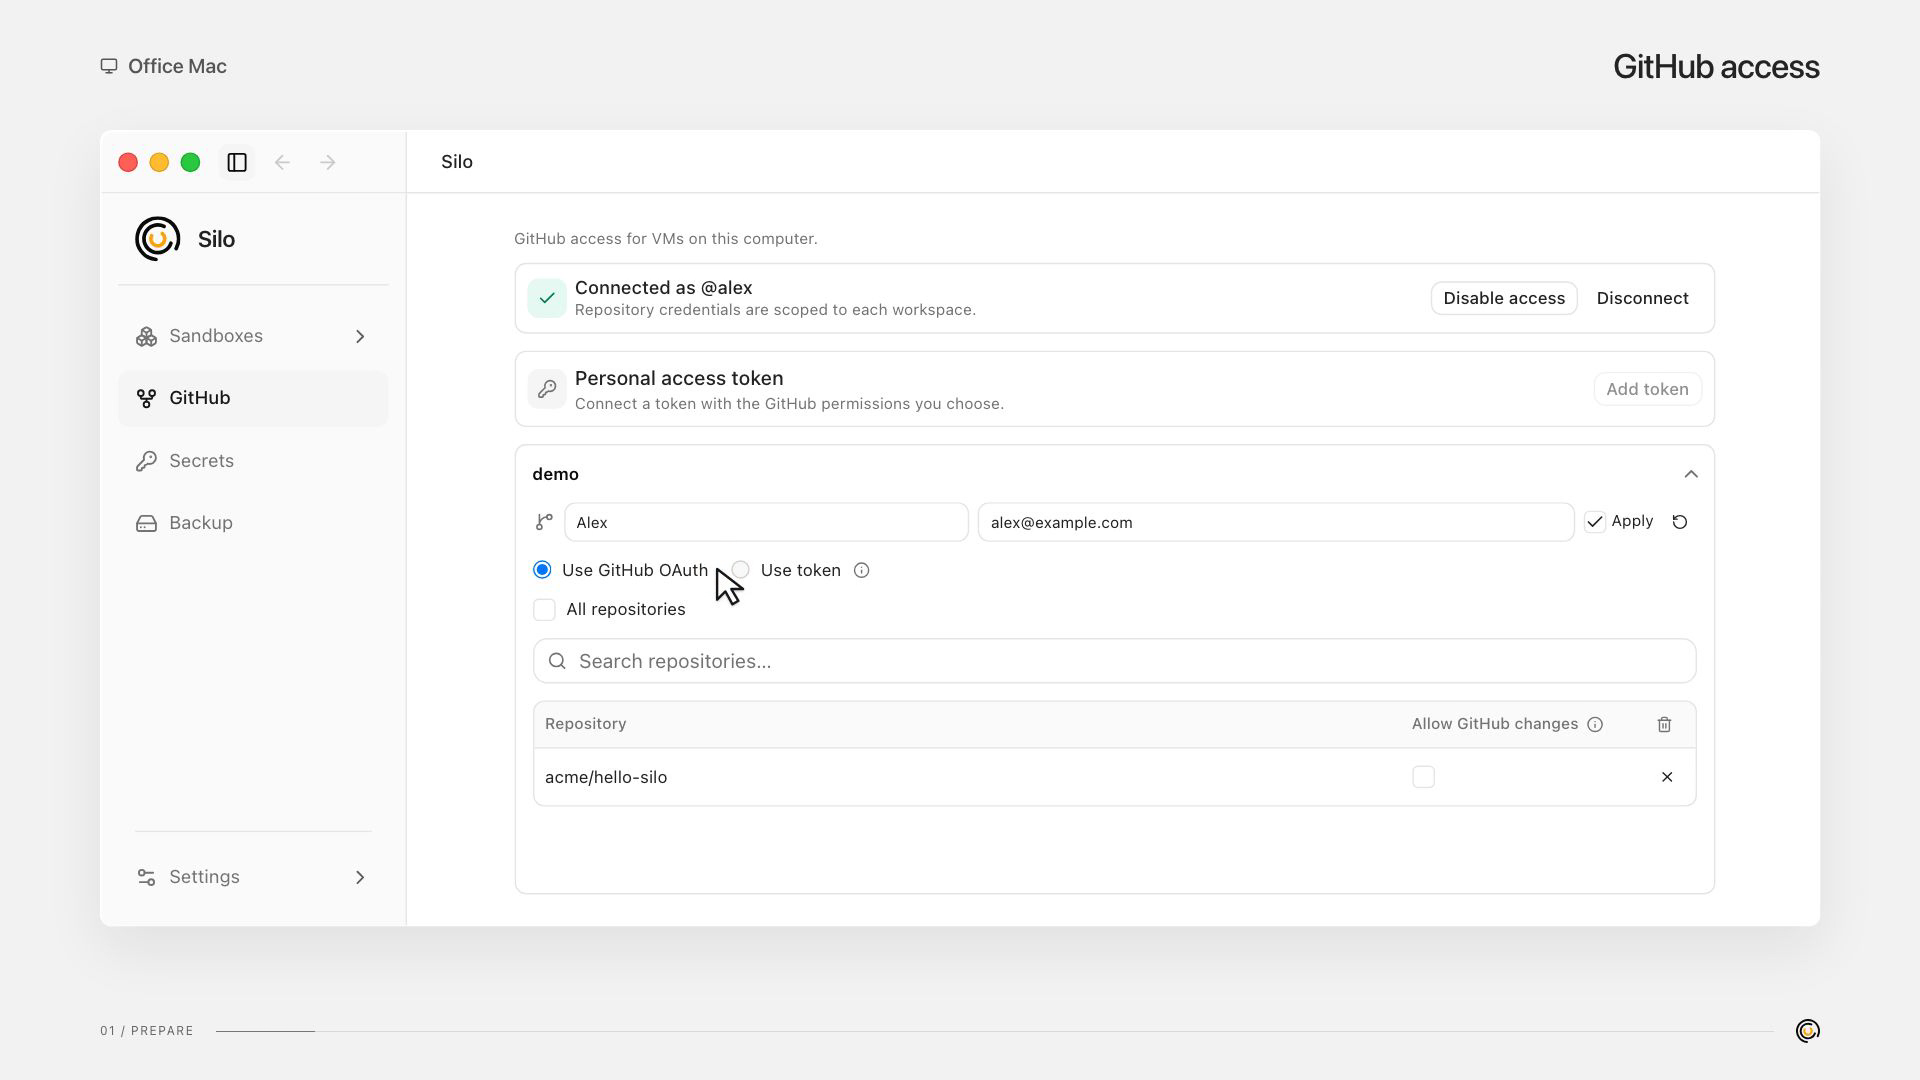The height and width of the screenshot is (1080, 1920).
Task: Remove acme/hello-silo with the X icon
Action: tap(1667, 777)
